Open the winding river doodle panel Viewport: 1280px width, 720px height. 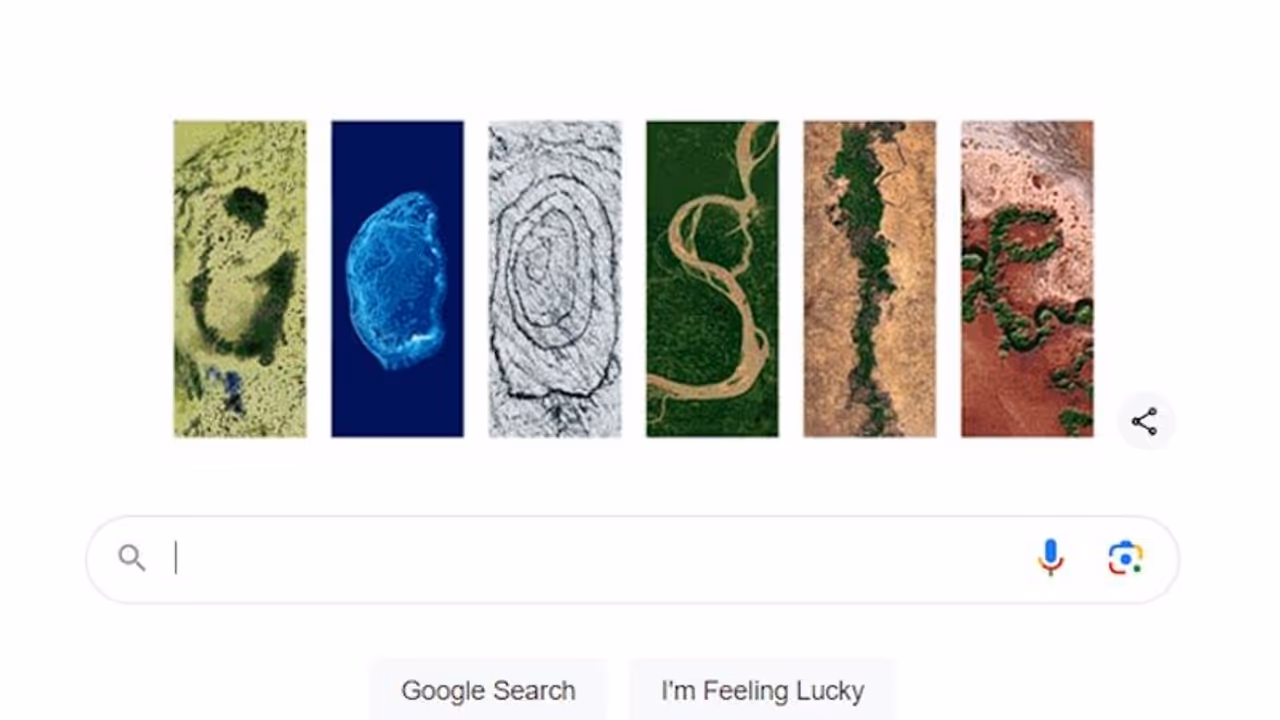(712, 279)
